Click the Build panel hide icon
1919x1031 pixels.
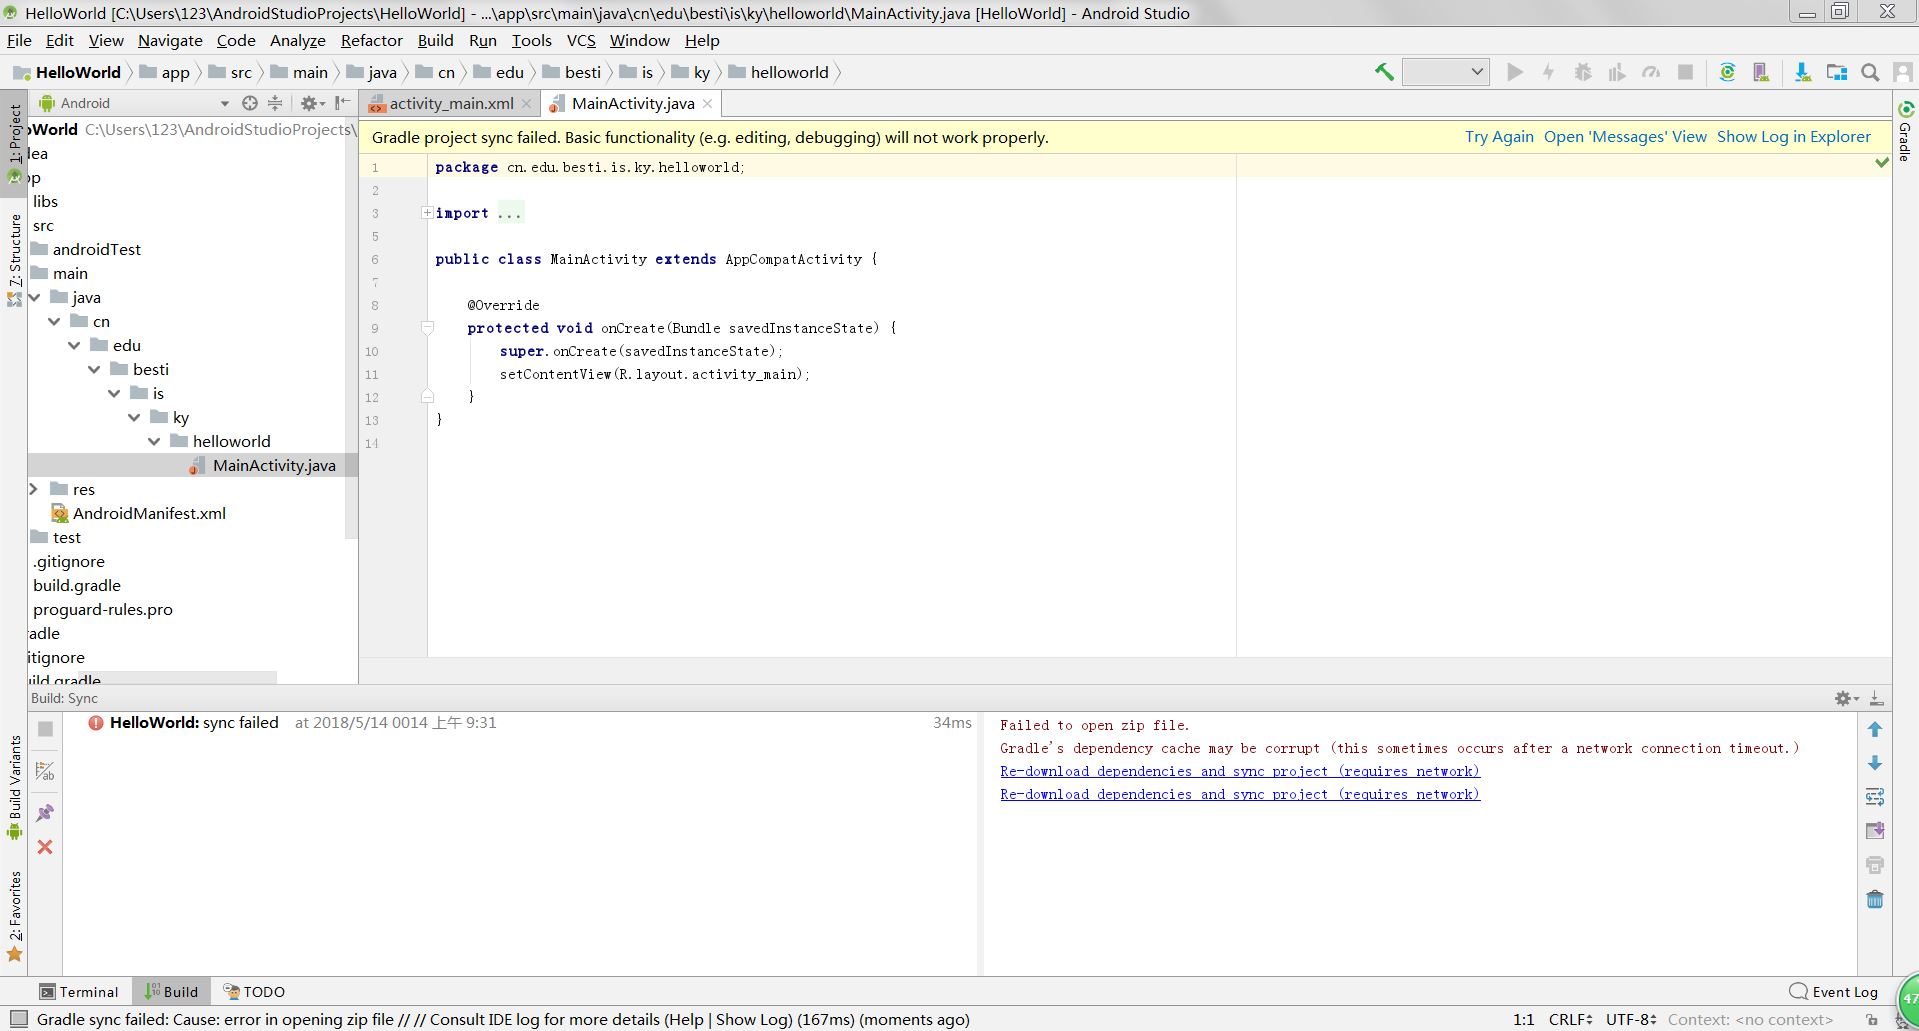1877,699
